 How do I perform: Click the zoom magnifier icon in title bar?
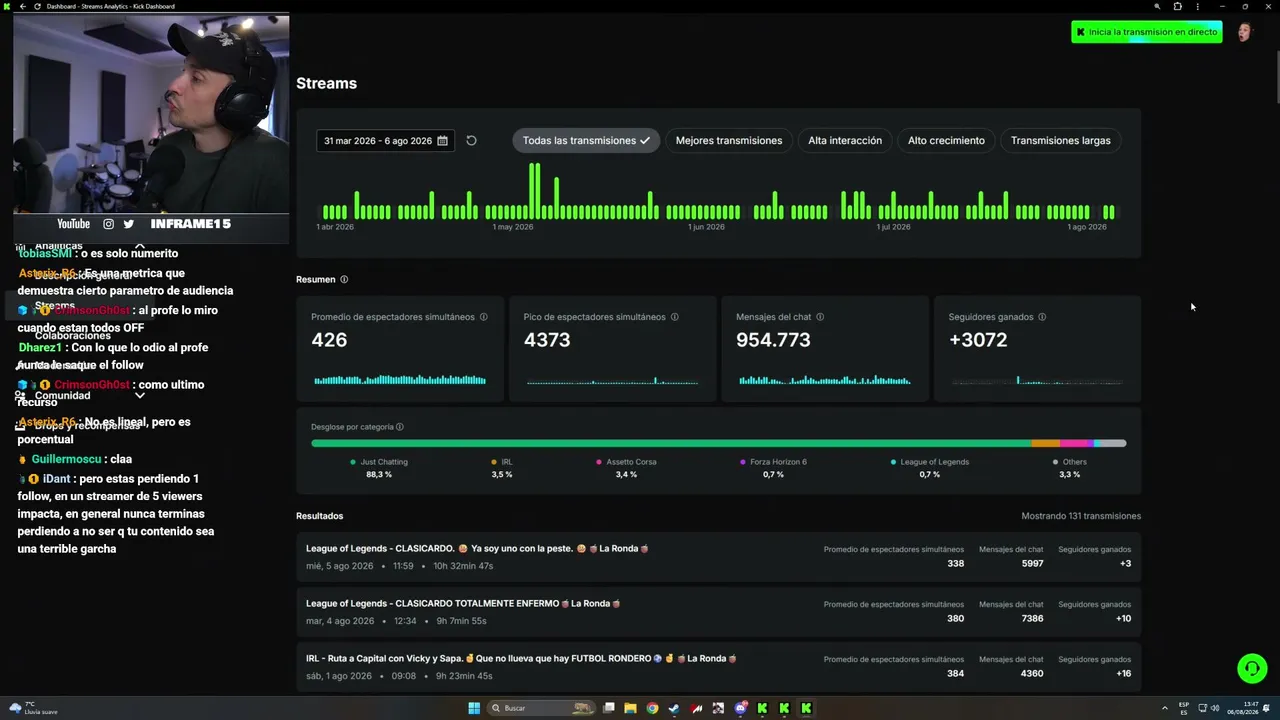pos(1157,6)
